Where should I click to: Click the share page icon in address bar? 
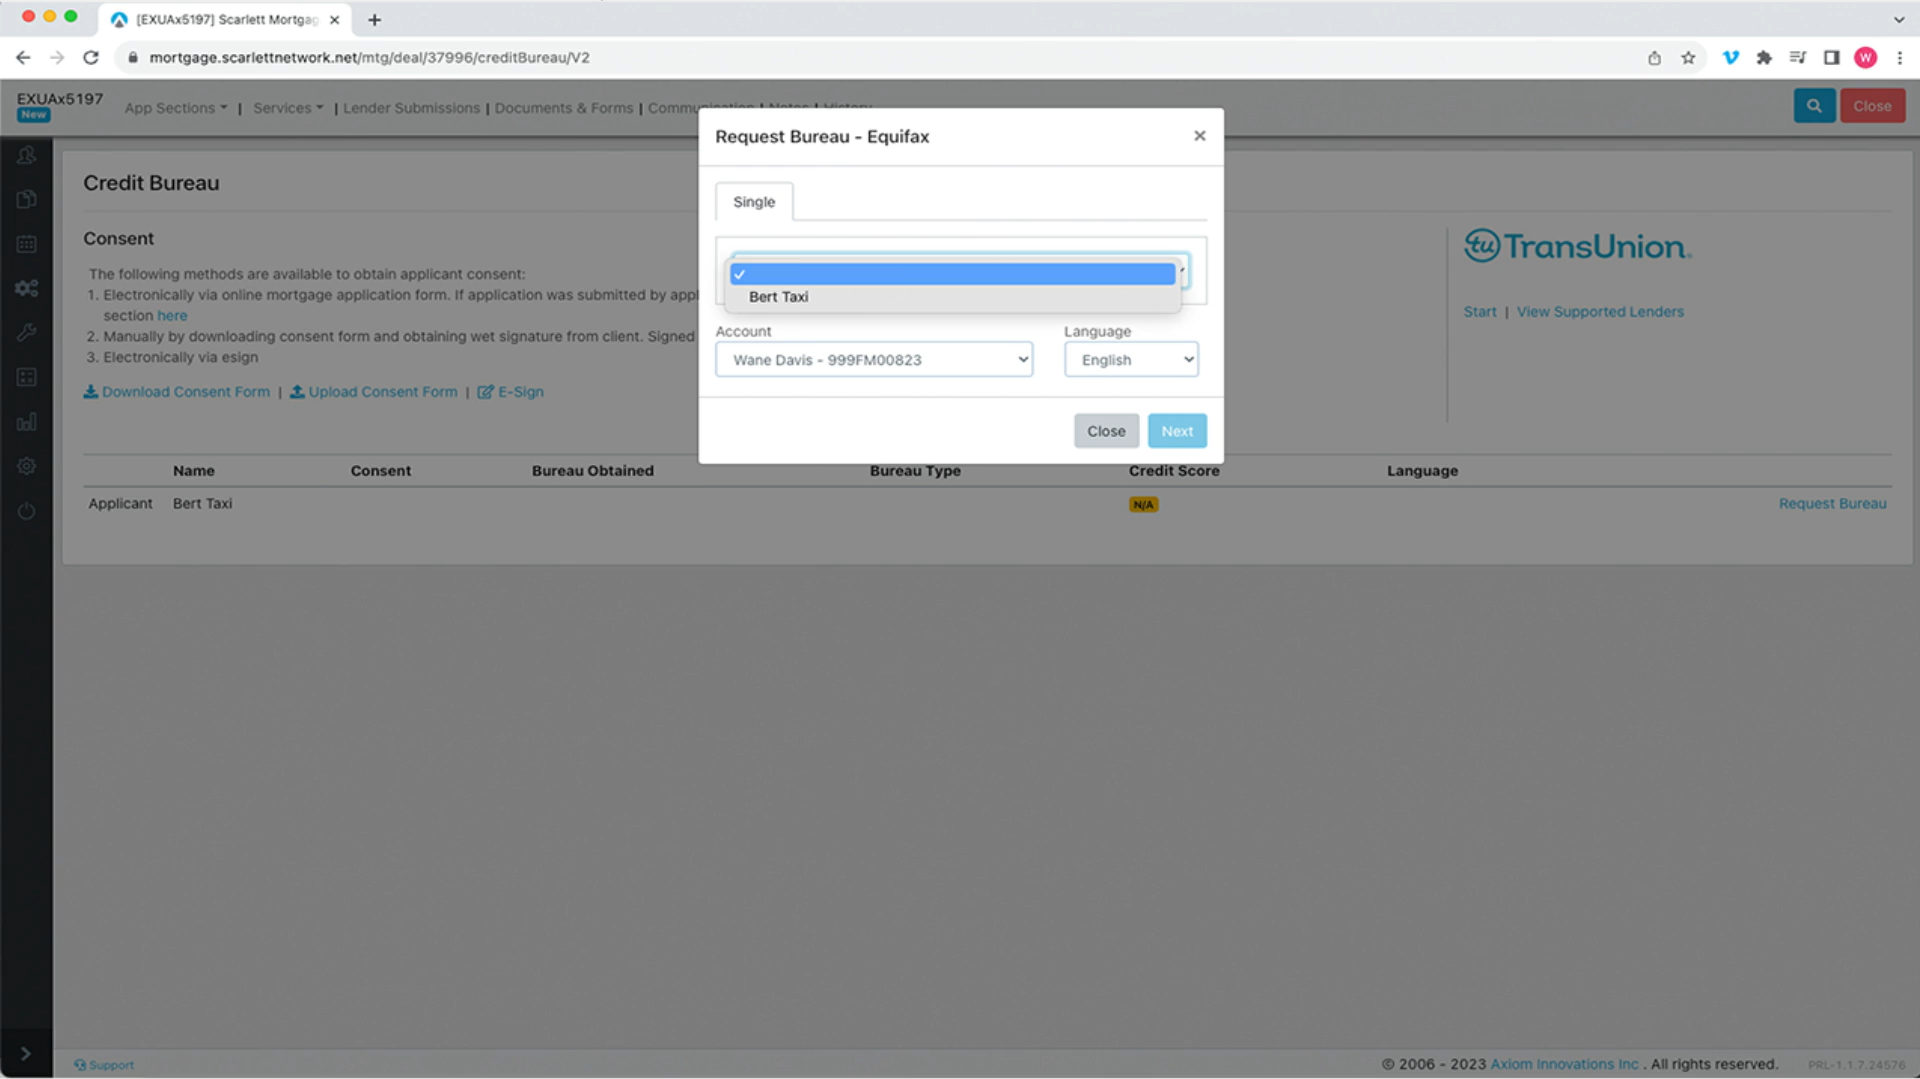[1654, 58]
